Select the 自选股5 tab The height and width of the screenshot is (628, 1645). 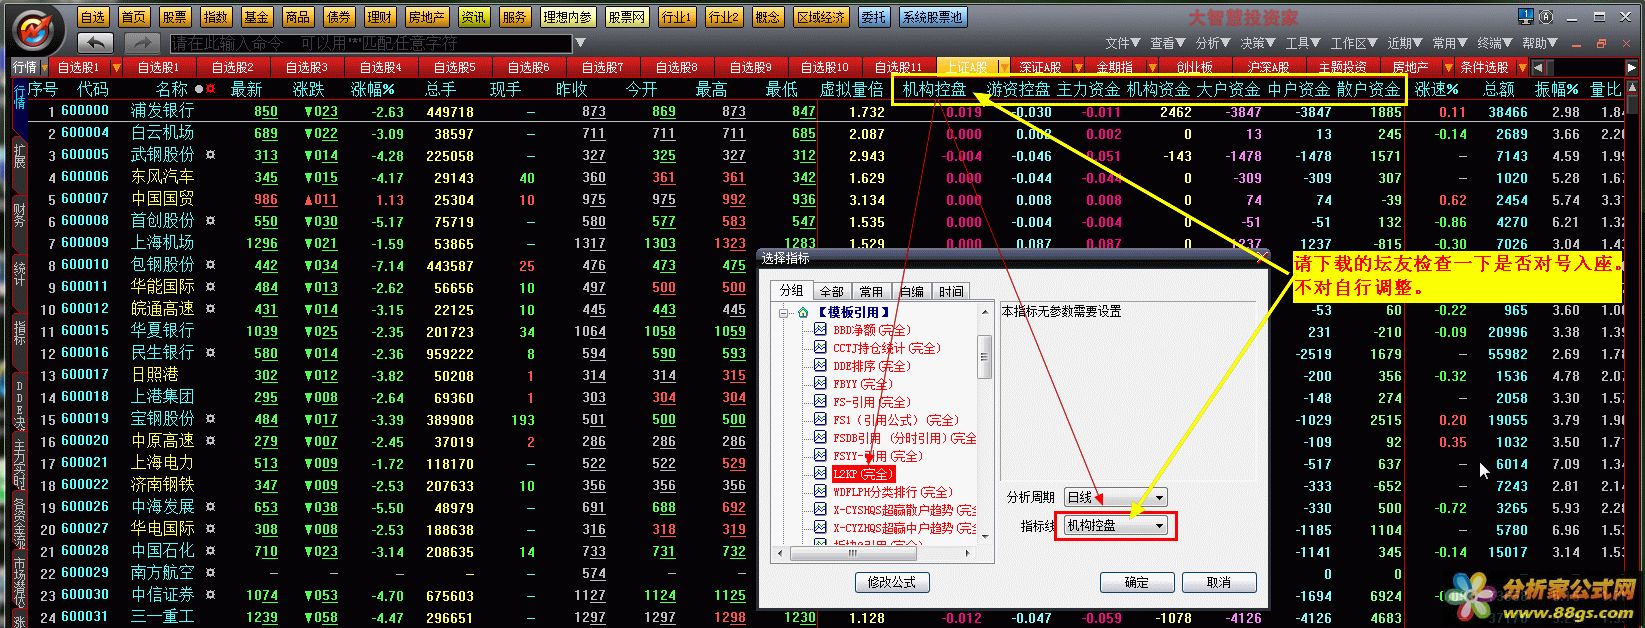pos(454,67)
